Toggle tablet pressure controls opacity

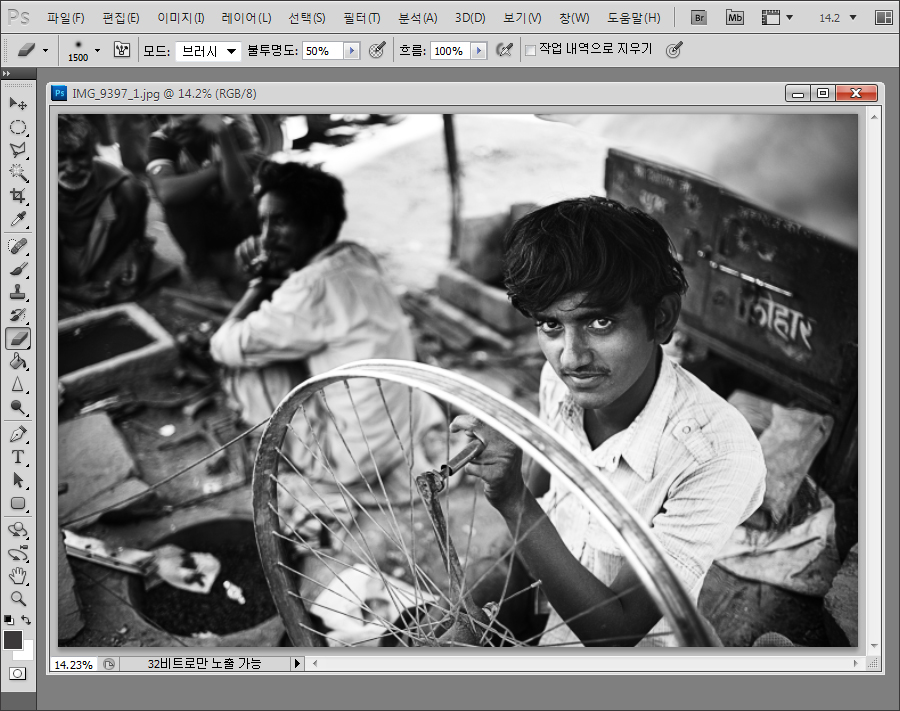click(377, 50)
